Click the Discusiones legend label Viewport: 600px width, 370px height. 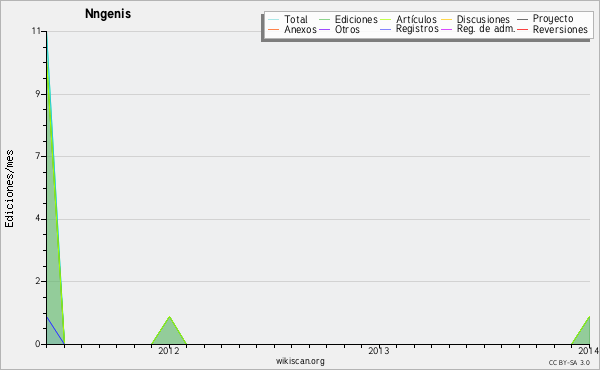tap(483, 19)
